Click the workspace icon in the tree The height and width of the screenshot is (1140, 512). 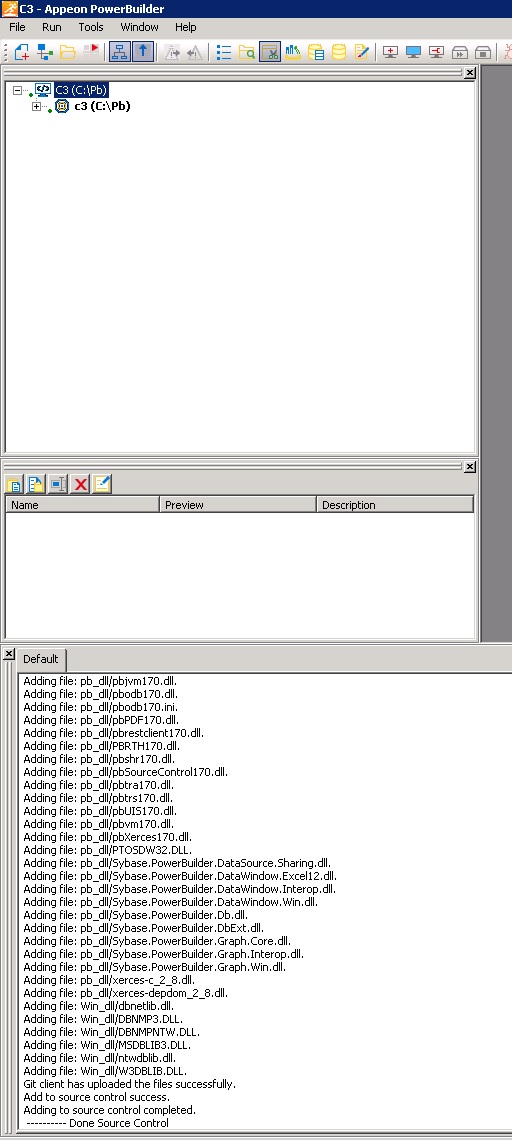(42, 90)
